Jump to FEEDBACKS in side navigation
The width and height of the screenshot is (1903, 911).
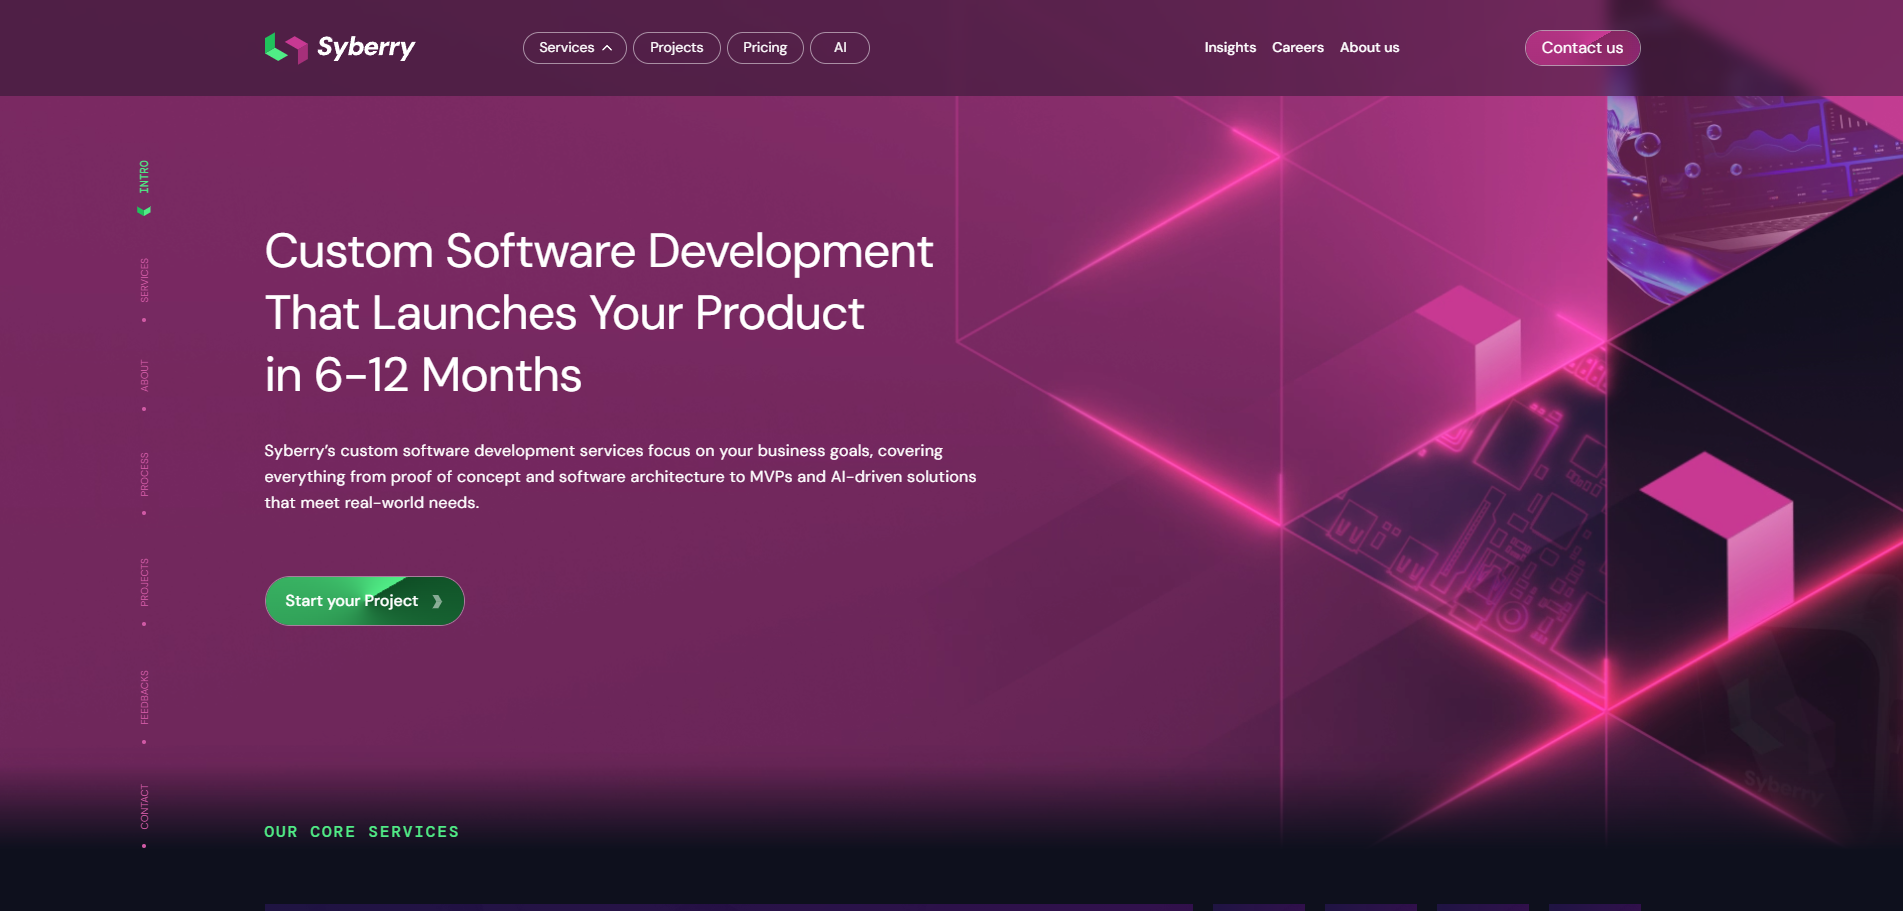144,697
